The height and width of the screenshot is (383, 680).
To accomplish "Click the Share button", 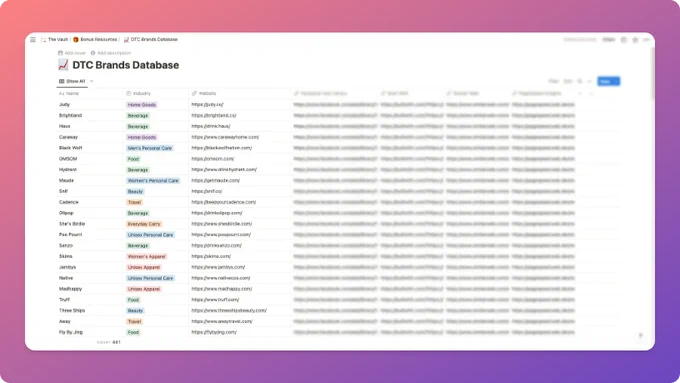I will [x=608, y=39].
